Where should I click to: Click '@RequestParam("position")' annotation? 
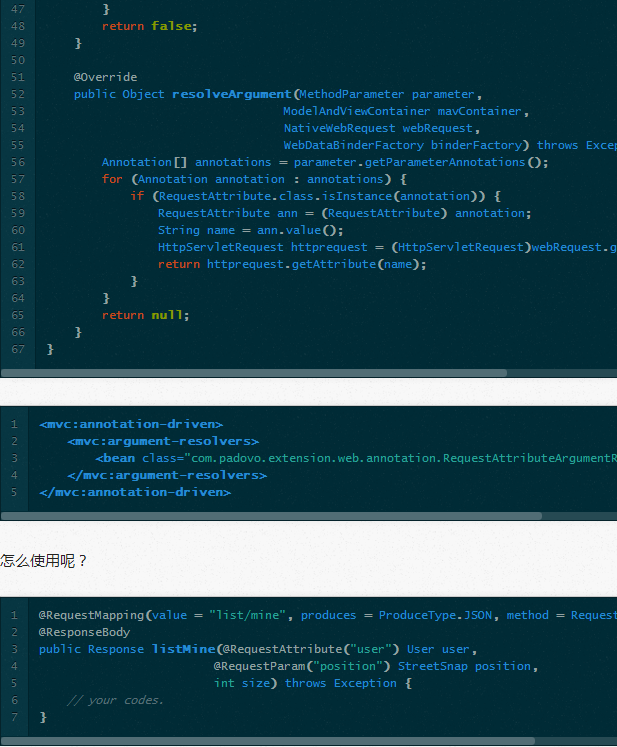coord(302,666)
